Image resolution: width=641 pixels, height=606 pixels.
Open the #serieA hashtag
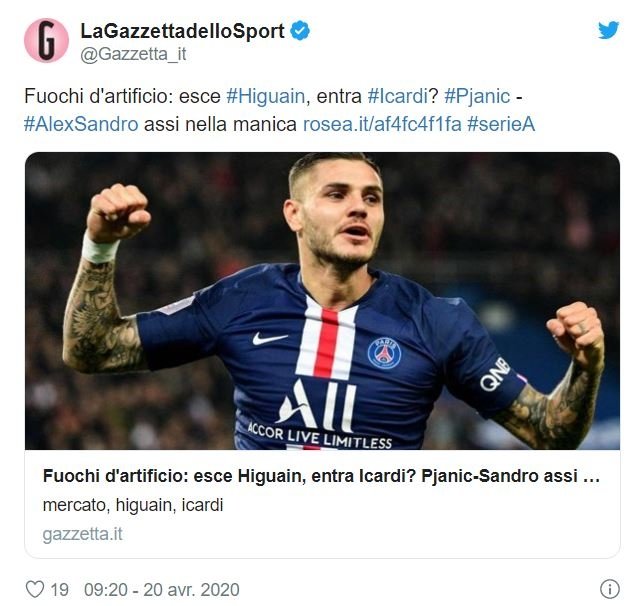(x=501, y=124)
